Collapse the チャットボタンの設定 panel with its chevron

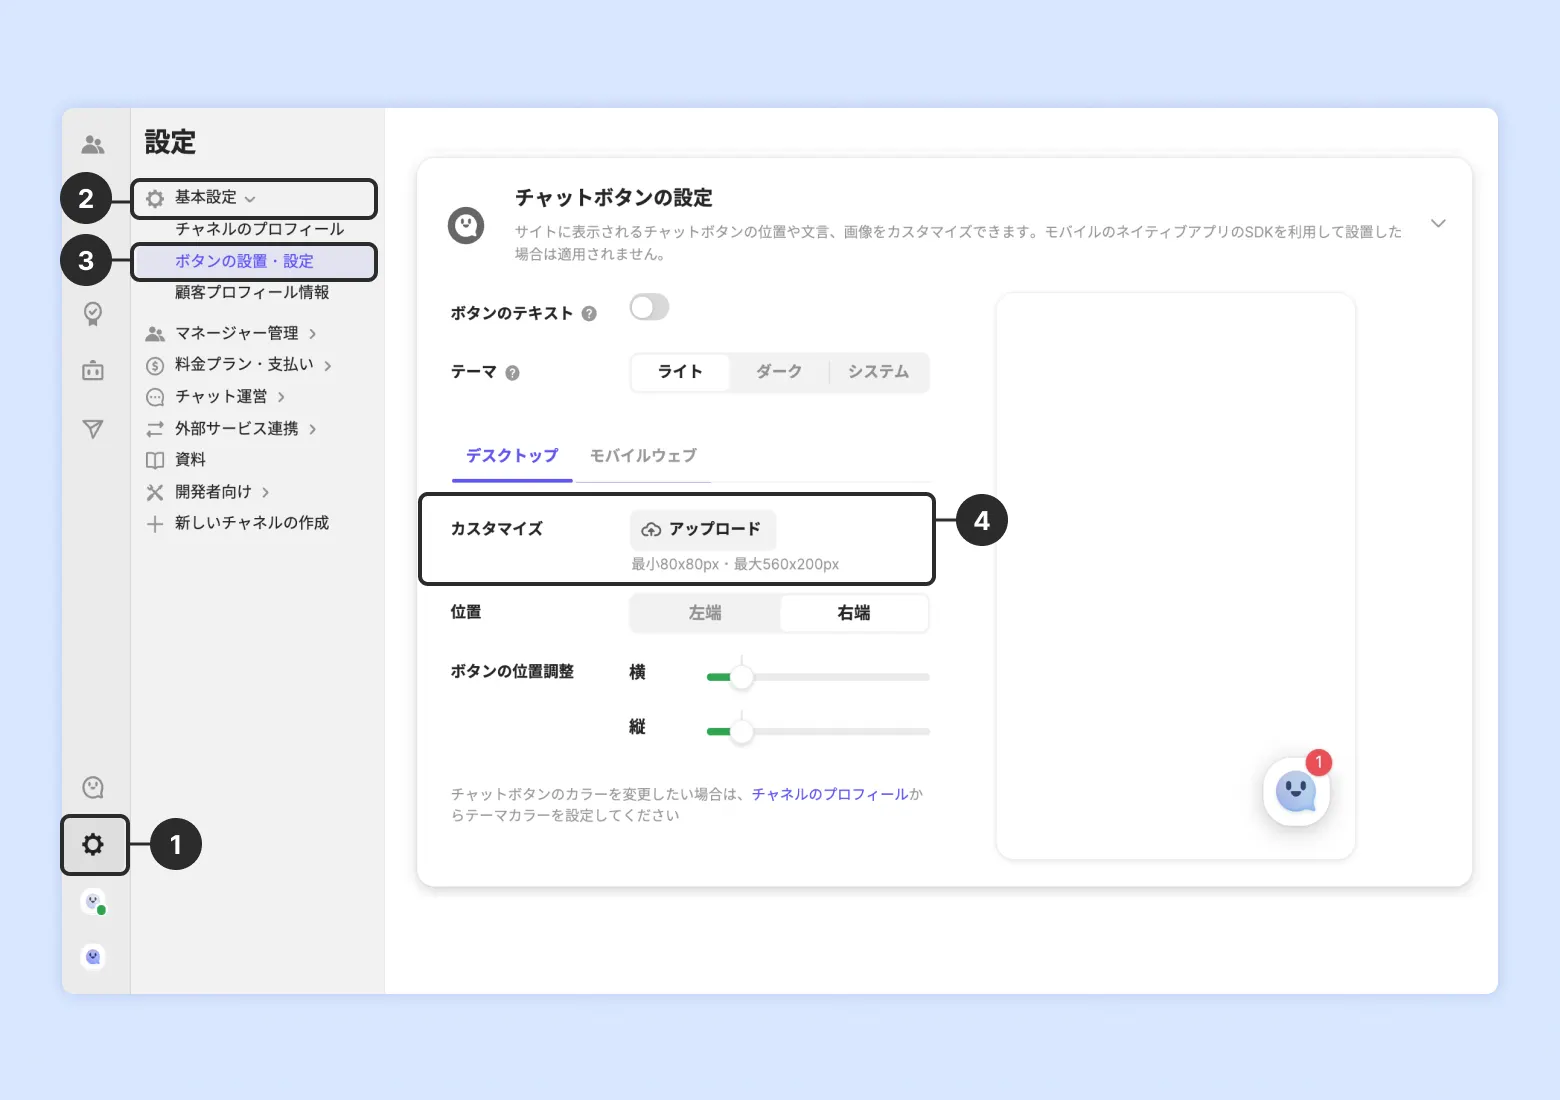click(x=1438, y=223)
